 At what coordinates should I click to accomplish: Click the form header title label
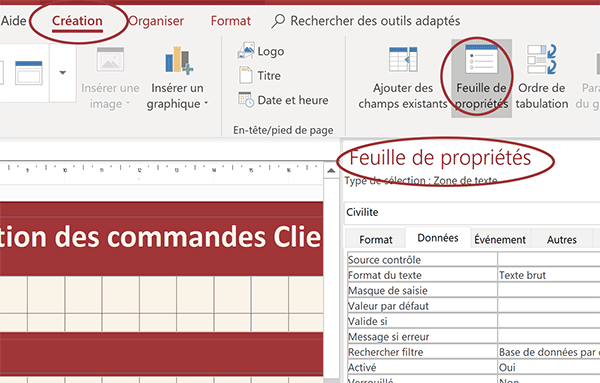tap(161, 237)
